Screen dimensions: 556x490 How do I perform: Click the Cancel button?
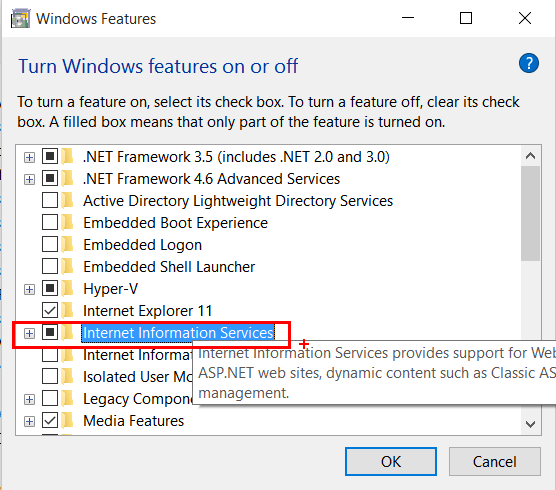click(x=495, y=461)
